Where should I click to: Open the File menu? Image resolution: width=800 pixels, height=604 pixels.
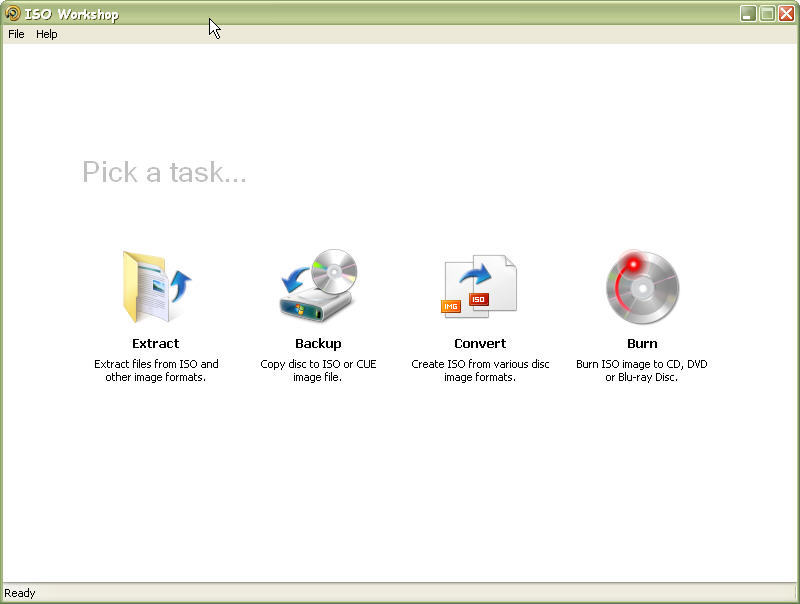coord(15,33)
